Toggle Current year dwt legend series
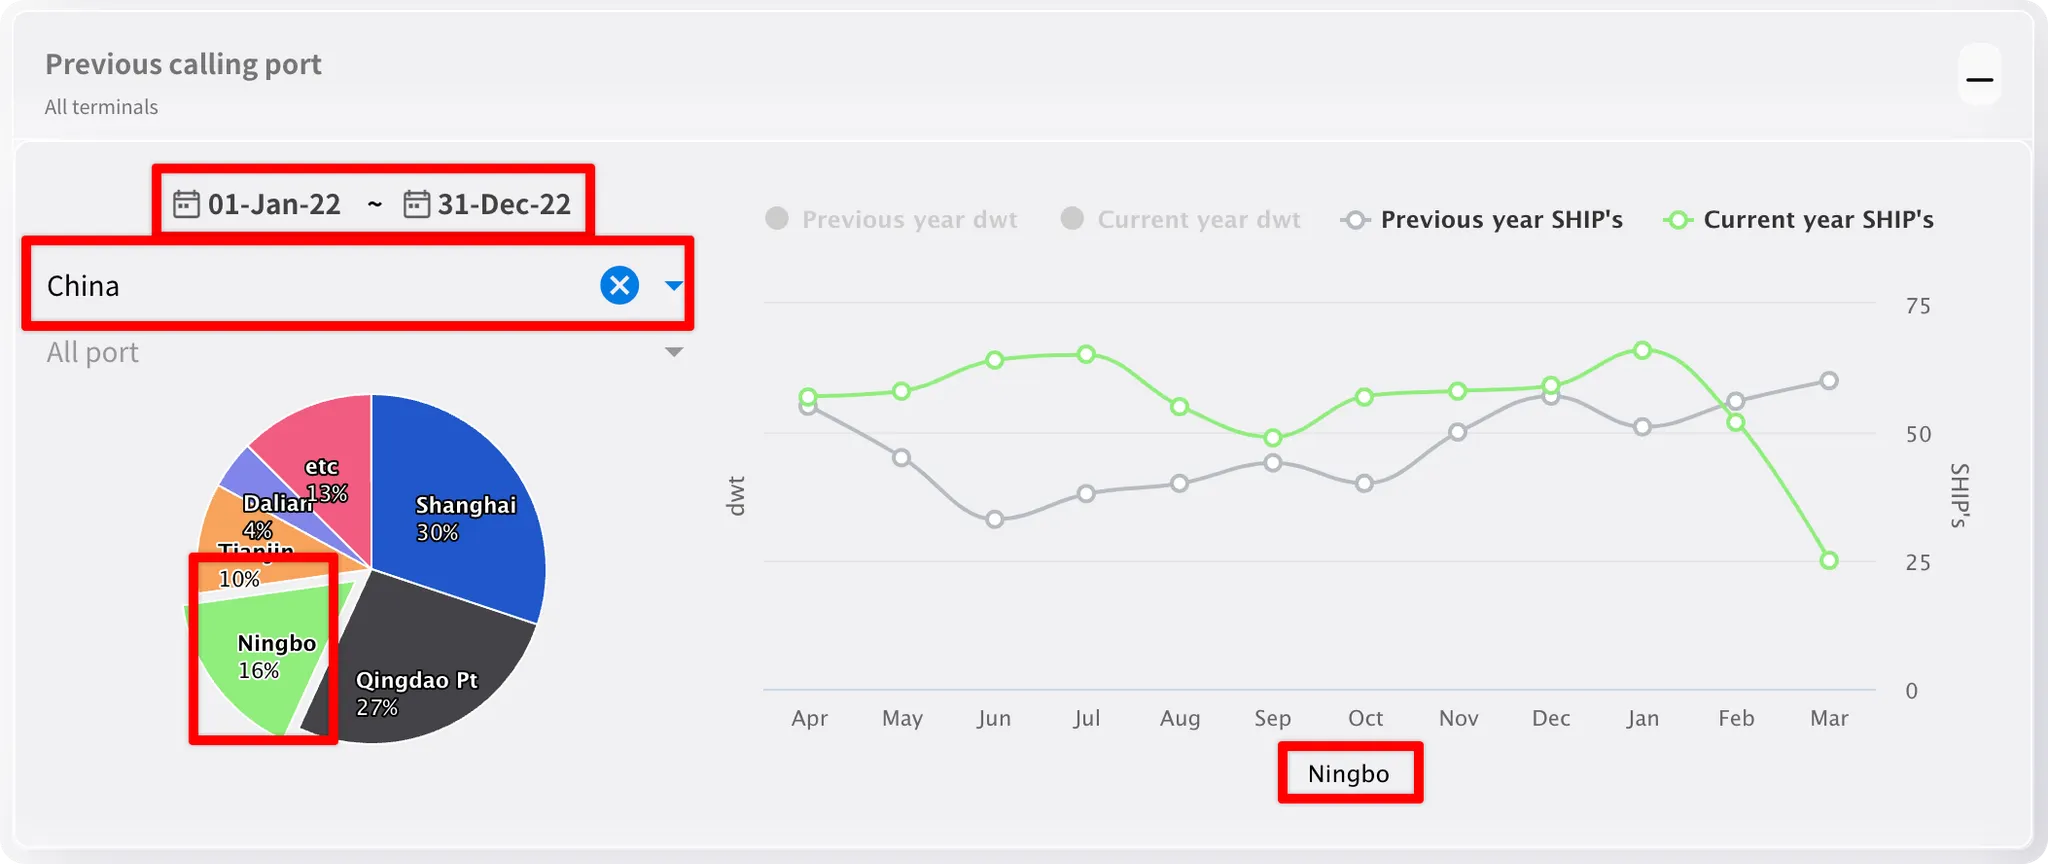The image size is (2048, 864). click(x=1181, y=220)
